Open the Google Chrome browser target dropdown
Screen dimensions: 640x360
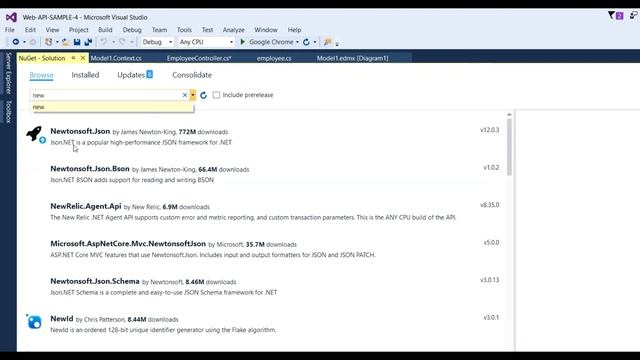pos(297,42)
